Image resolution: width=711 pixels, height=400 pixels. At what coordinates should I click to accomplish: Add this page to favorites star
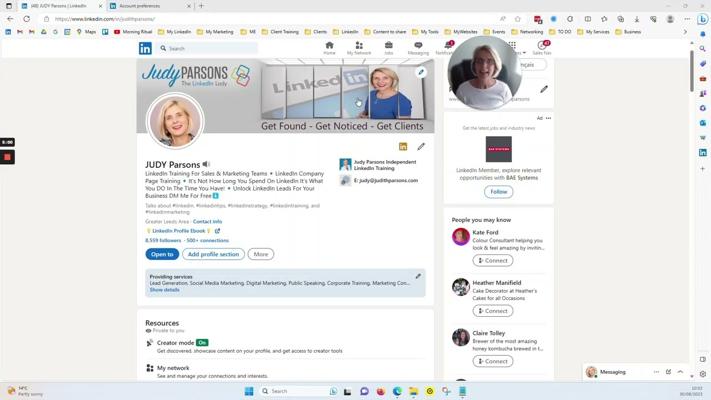(518, 19)
